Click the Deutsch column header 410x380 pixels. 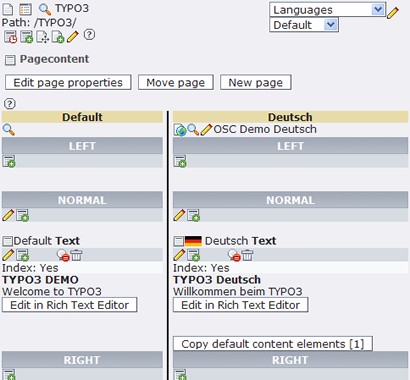pos(290,117)
